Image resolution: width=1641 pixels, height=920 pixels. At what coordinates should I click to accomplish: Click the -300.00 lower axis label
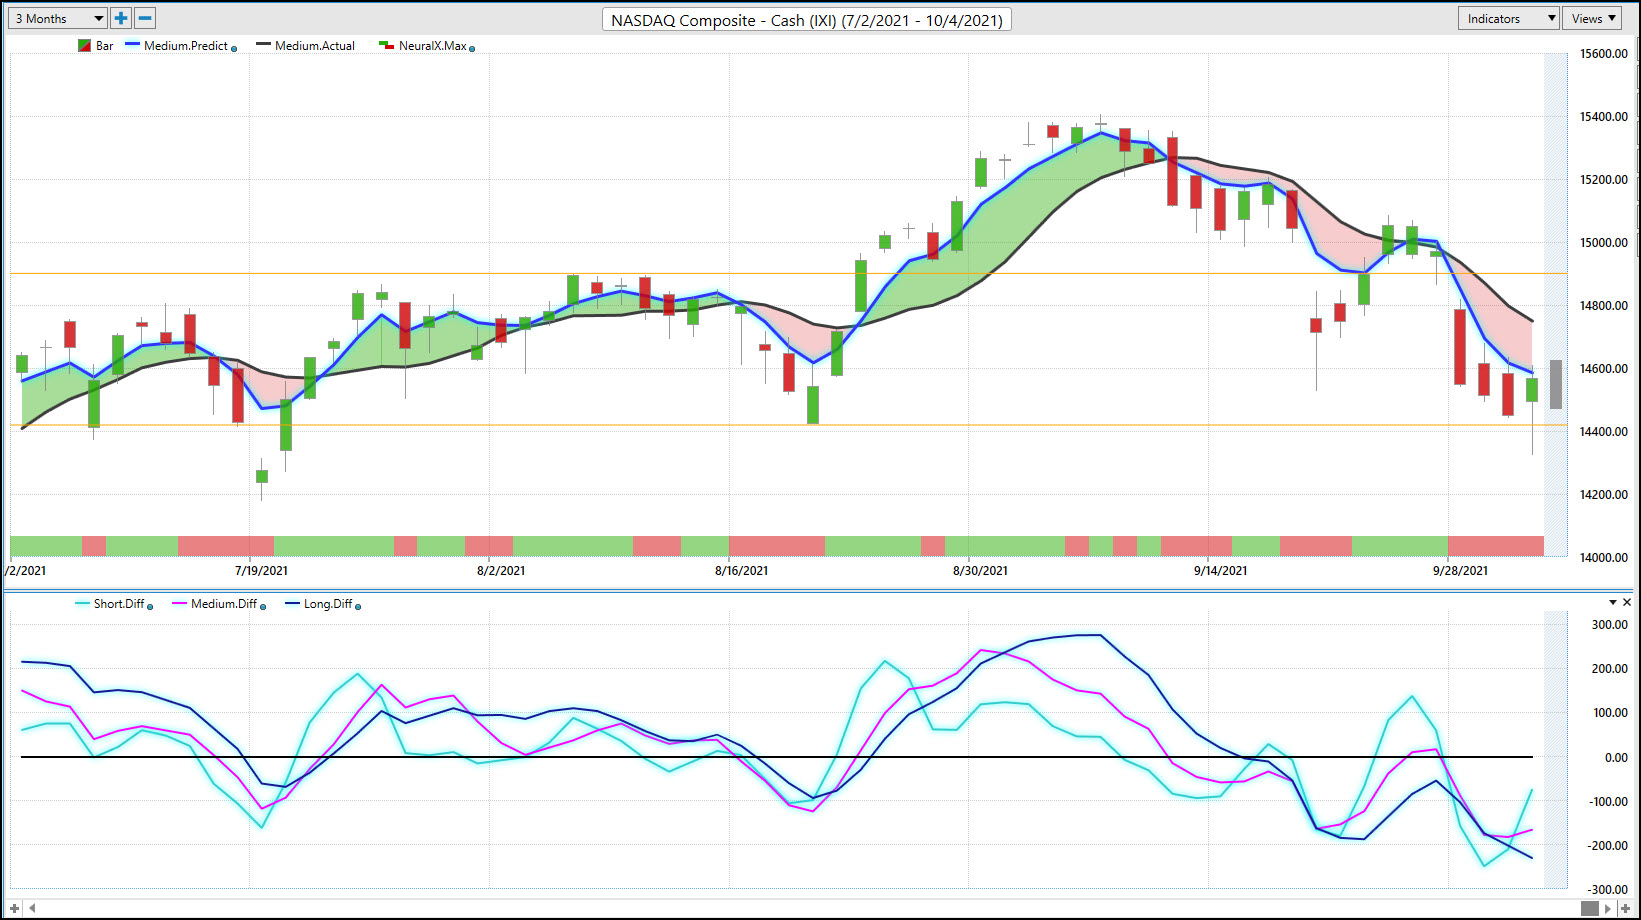[x=1607, y=890]
